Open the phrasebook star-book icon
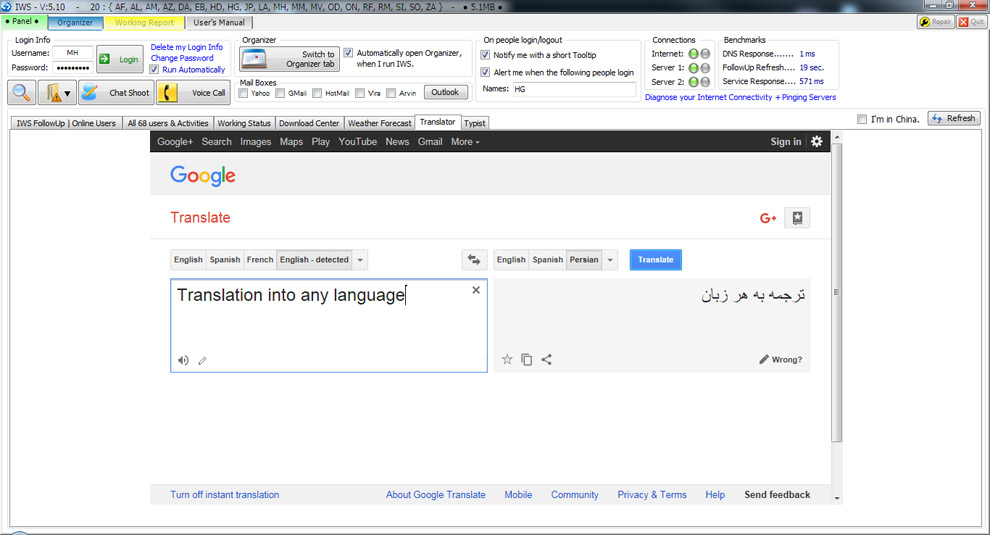990x535 pixels. 797,218
